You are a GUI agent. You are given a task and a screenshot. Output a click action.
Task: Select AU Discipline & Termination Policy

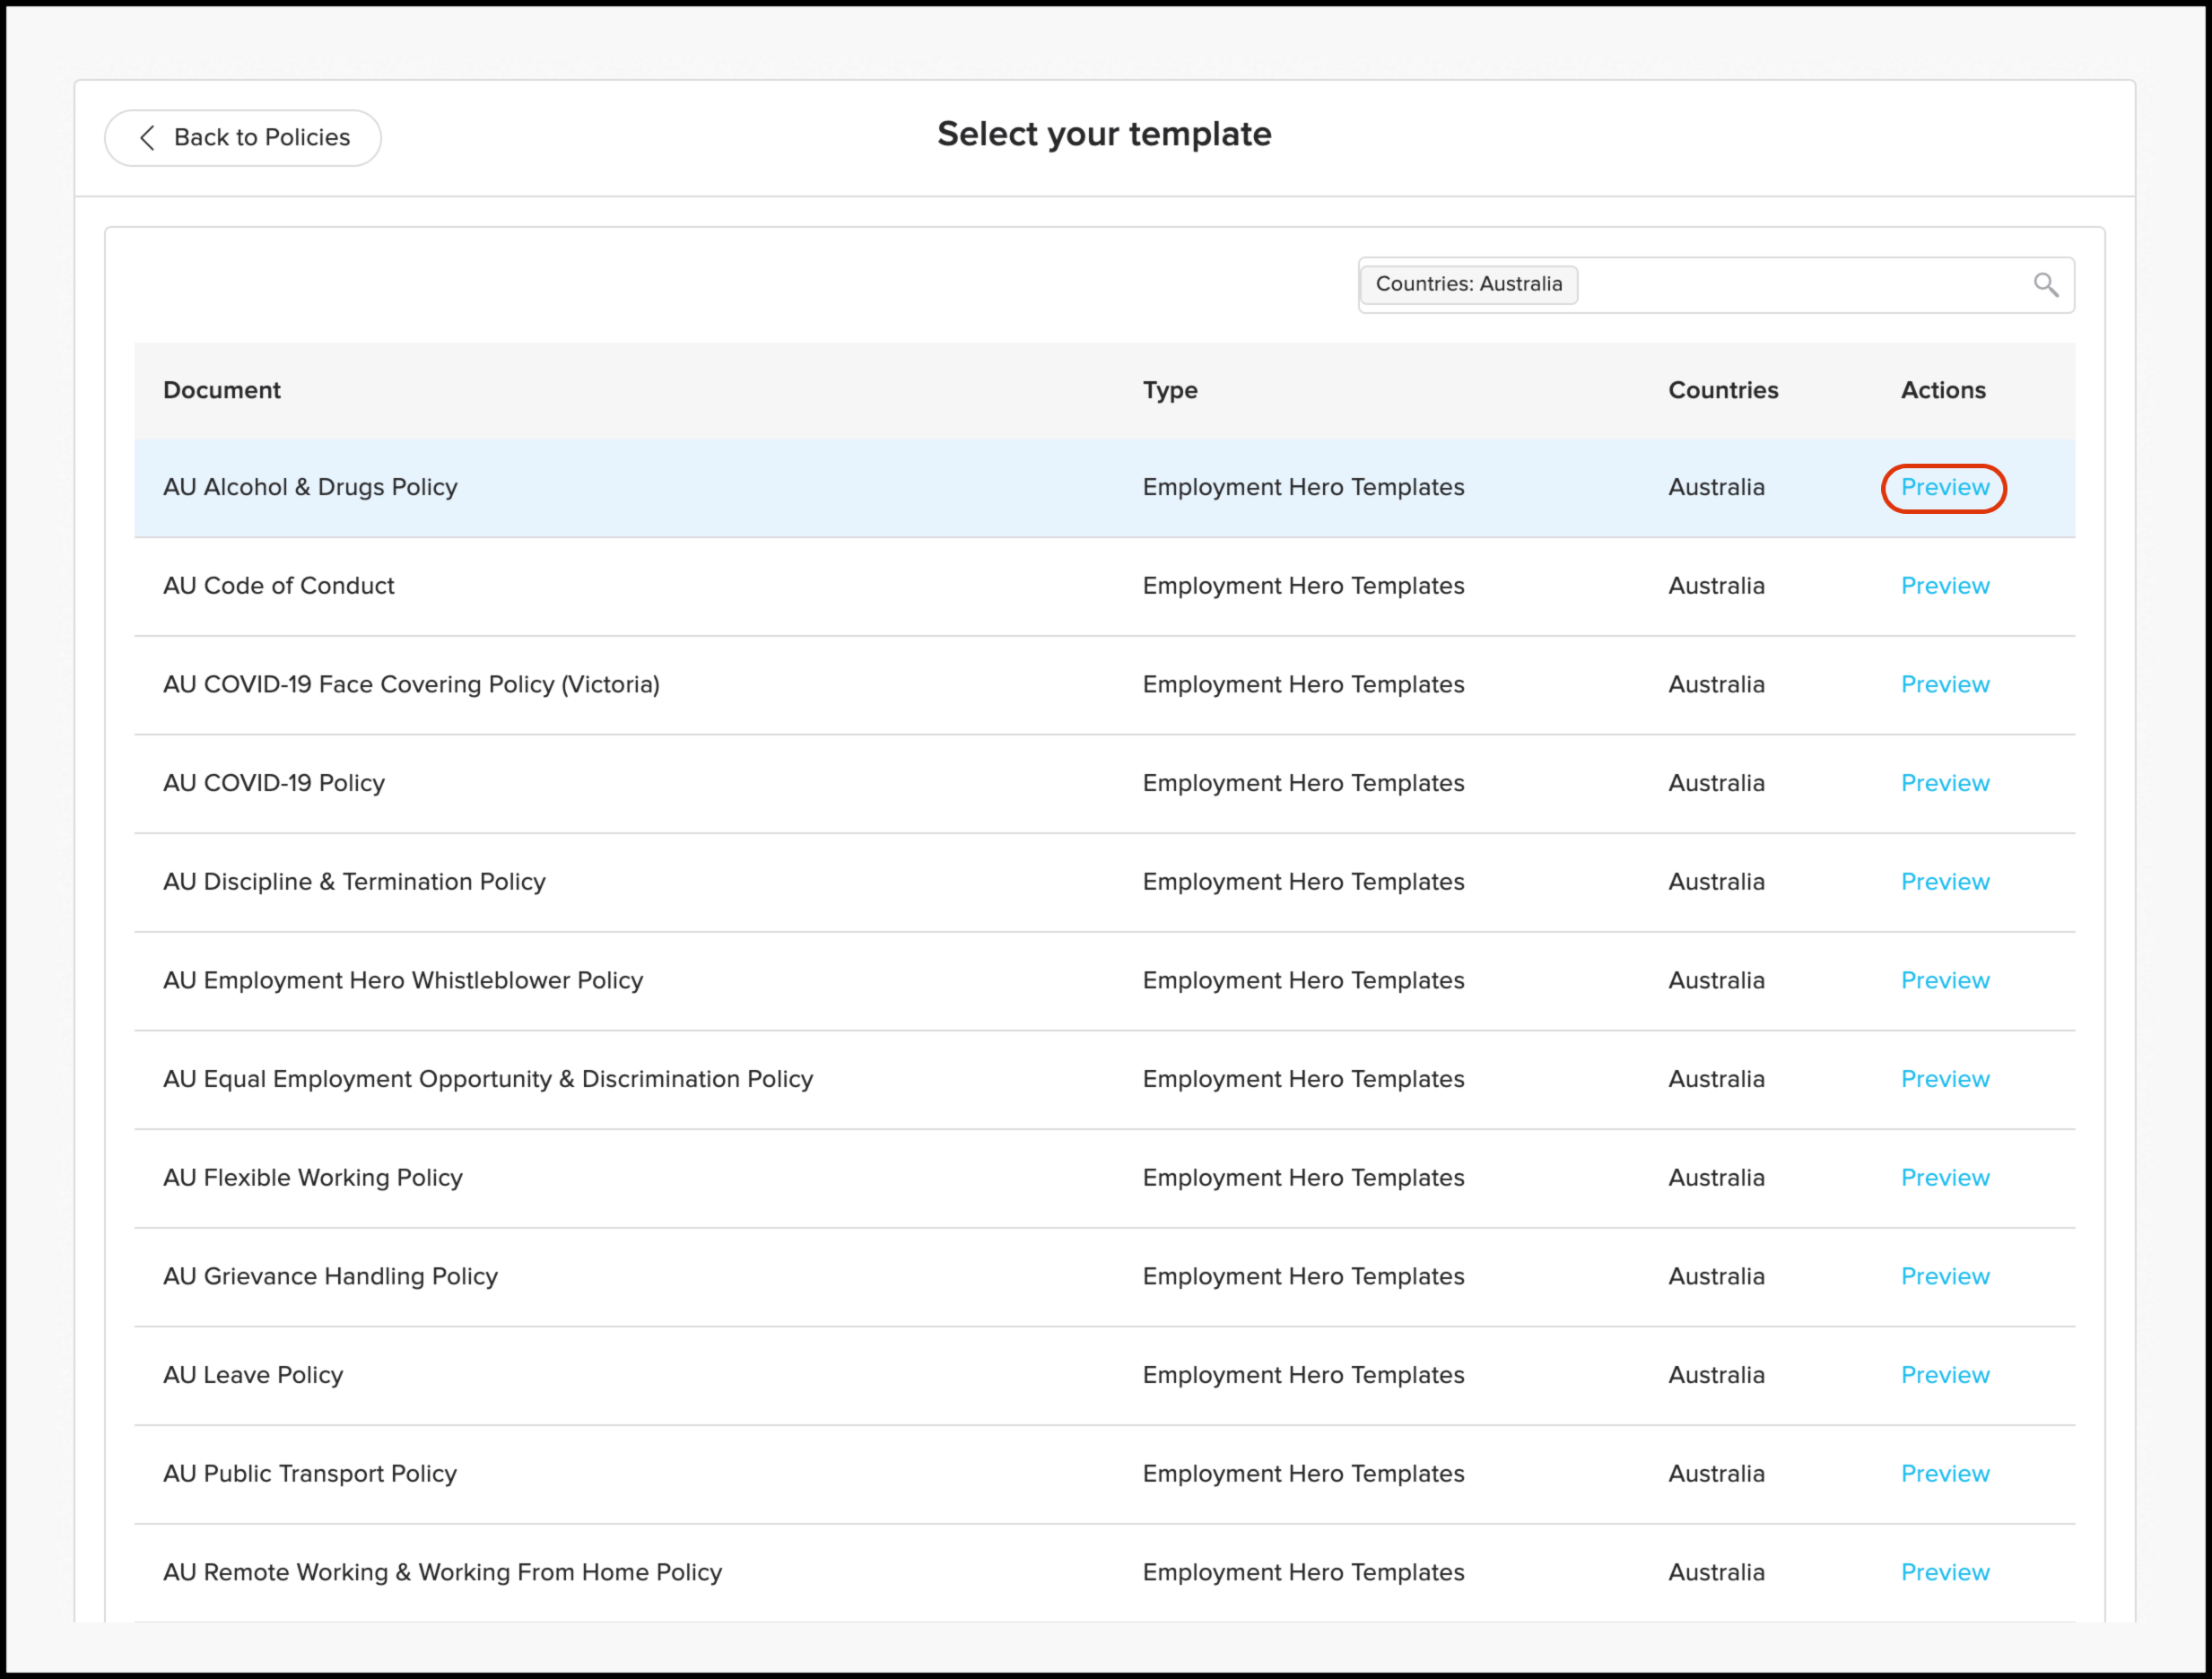pos(354,882)
